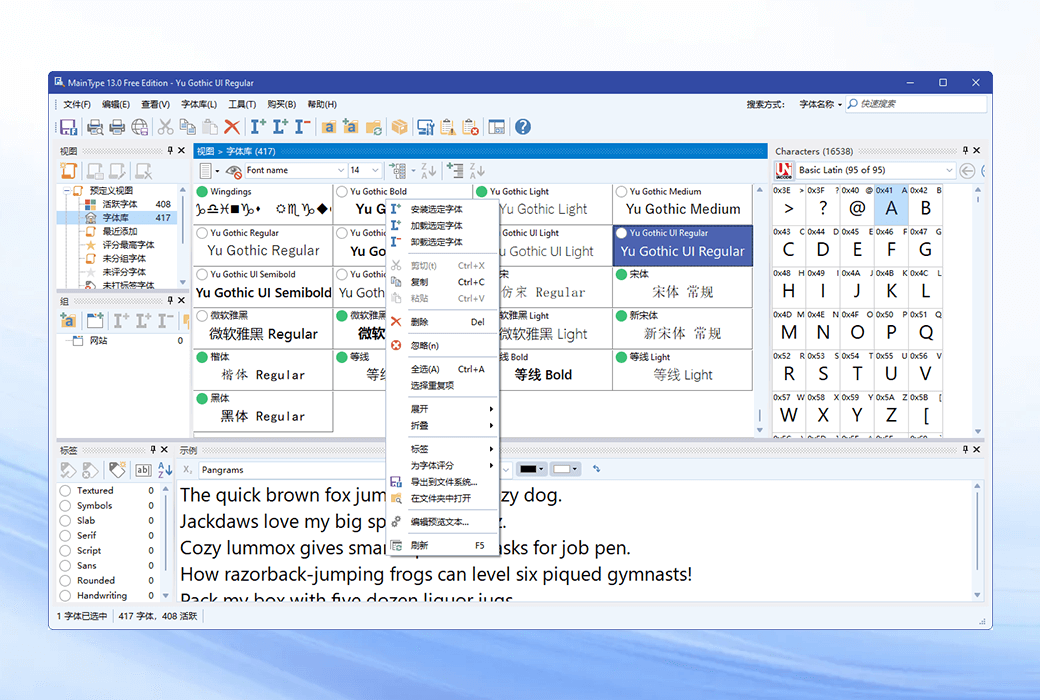
Task: Click the white background color swatch
Action: coord(561,469)
